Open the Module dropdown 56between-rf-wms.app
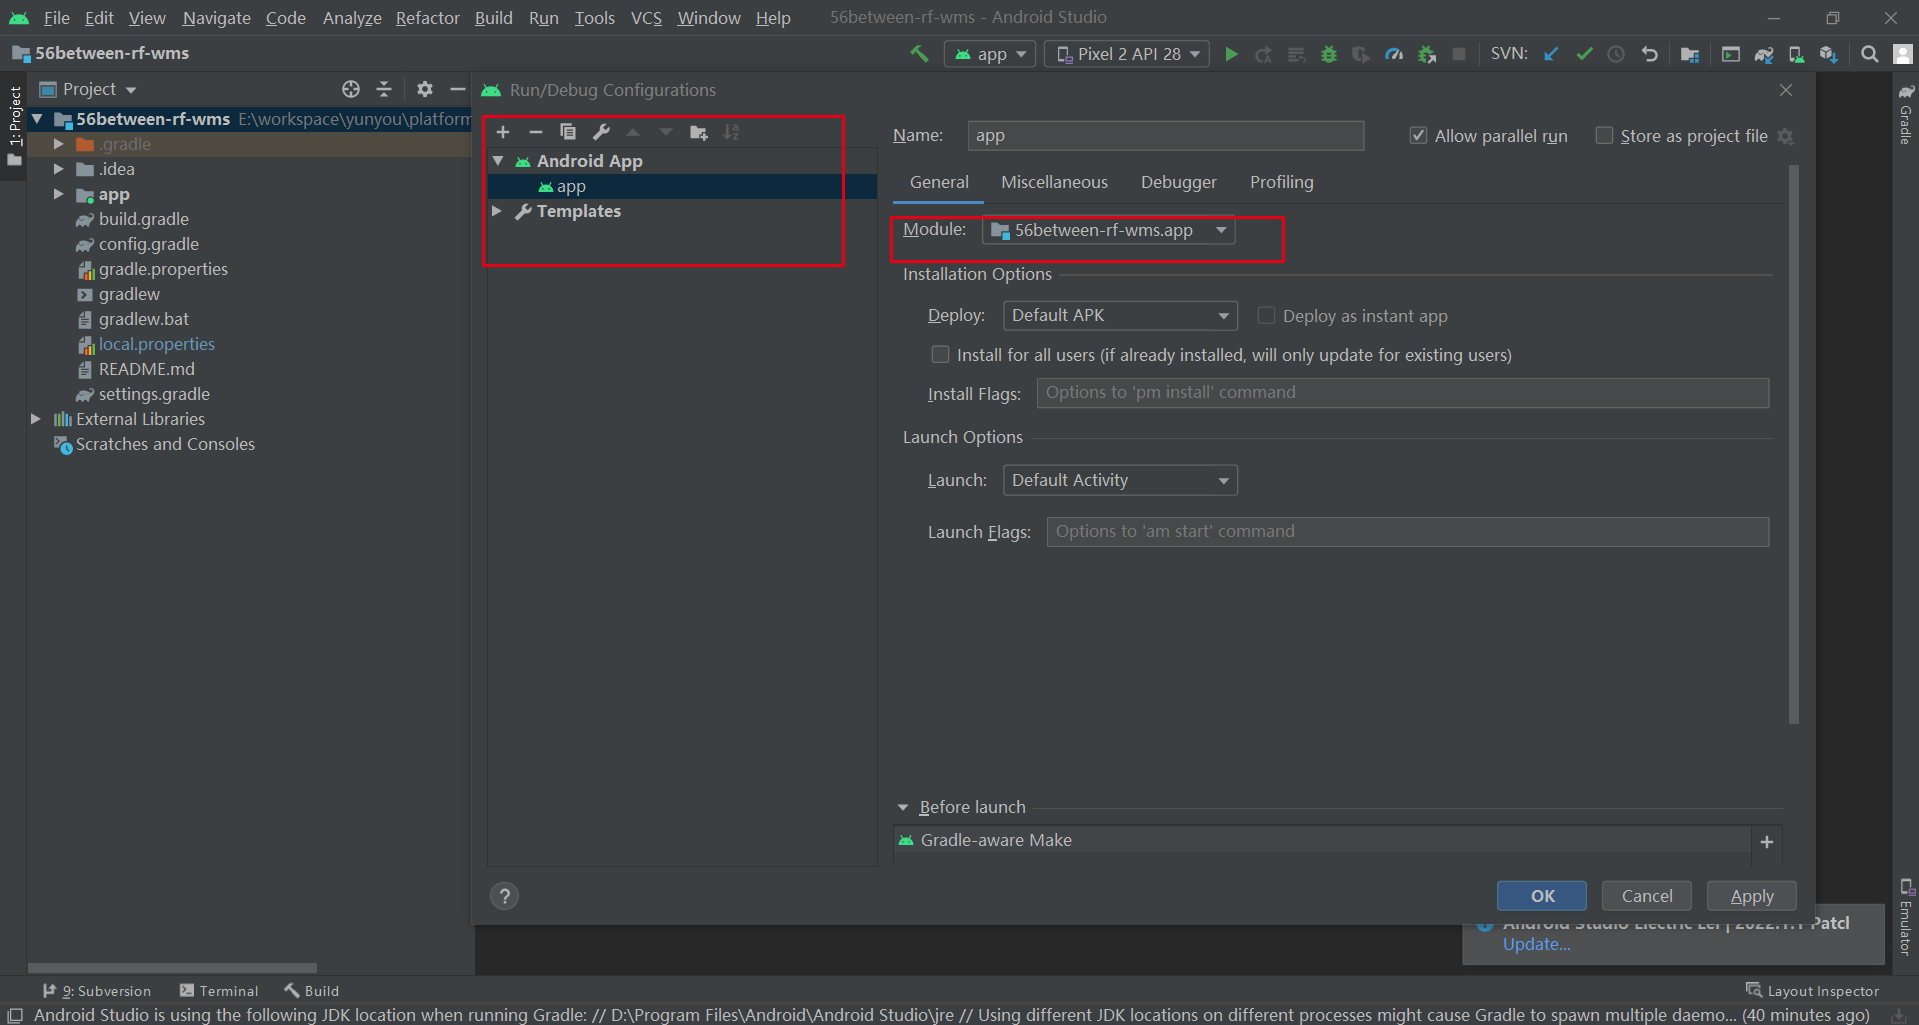This screenshot has width=1919, height=1025. pos(1109,230)
